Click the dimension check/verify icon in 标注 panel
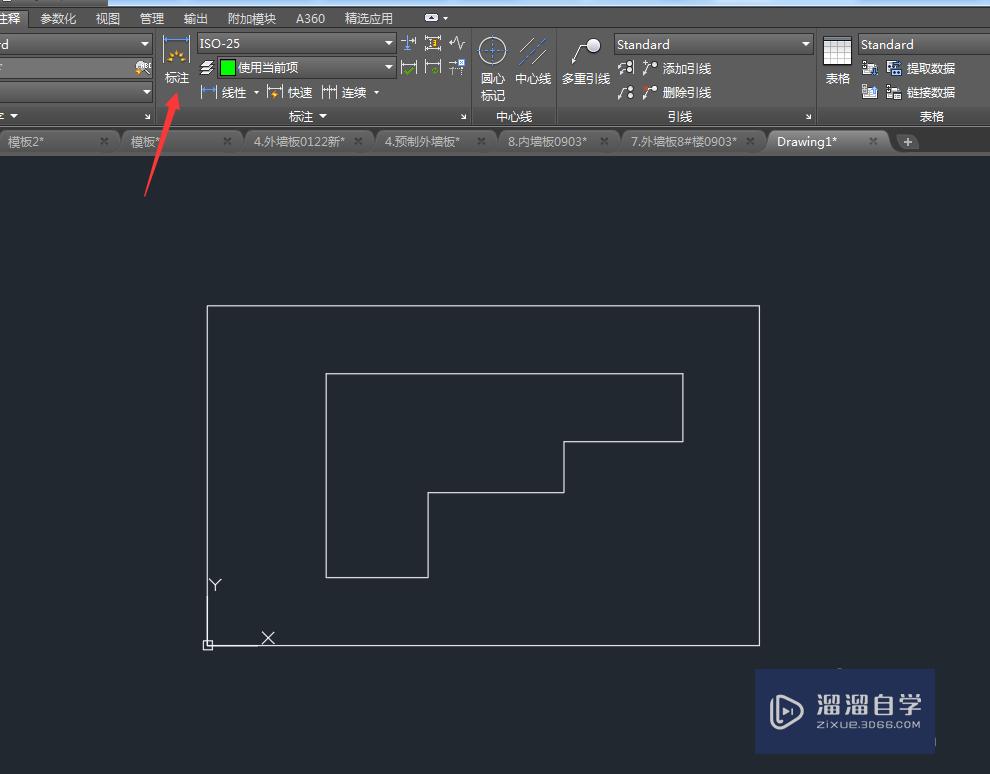 tap(409, 68)
